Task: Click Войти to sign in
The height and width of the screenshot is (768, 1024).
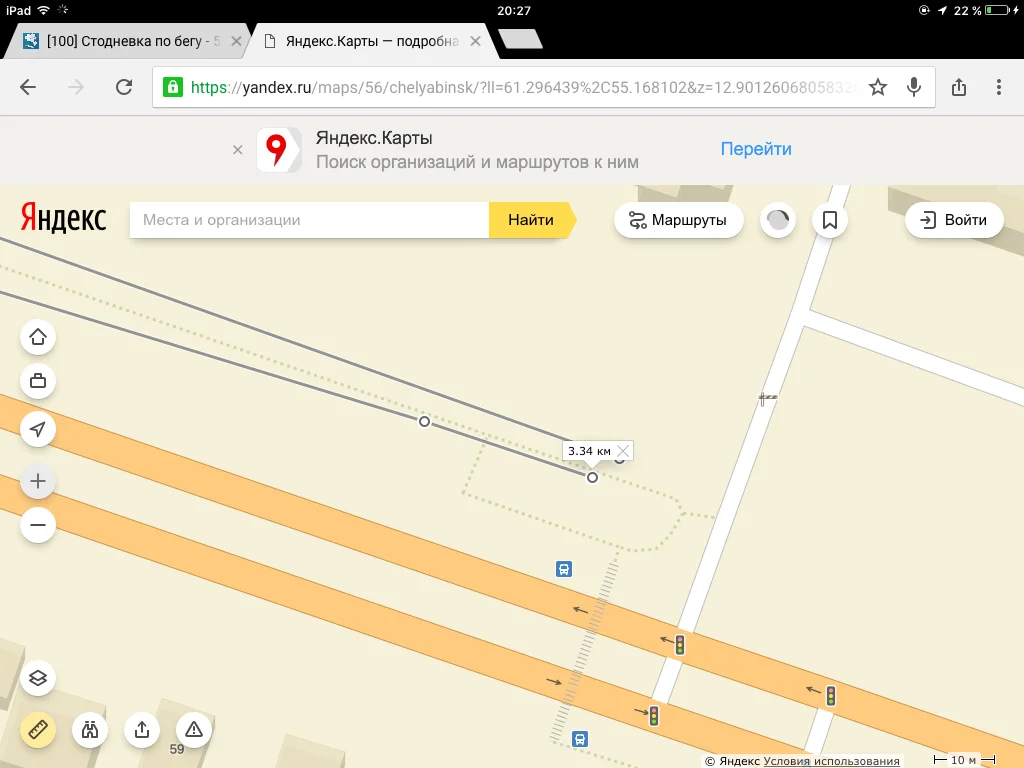Action: pos(954,220)
